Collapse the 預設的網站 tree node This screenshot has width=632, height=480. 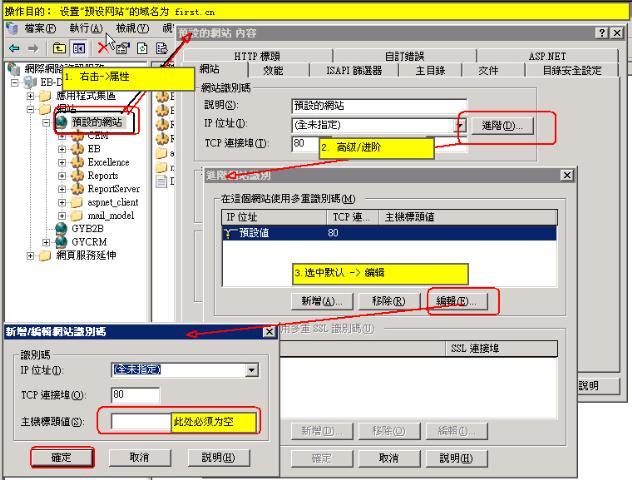pos(46,122)
